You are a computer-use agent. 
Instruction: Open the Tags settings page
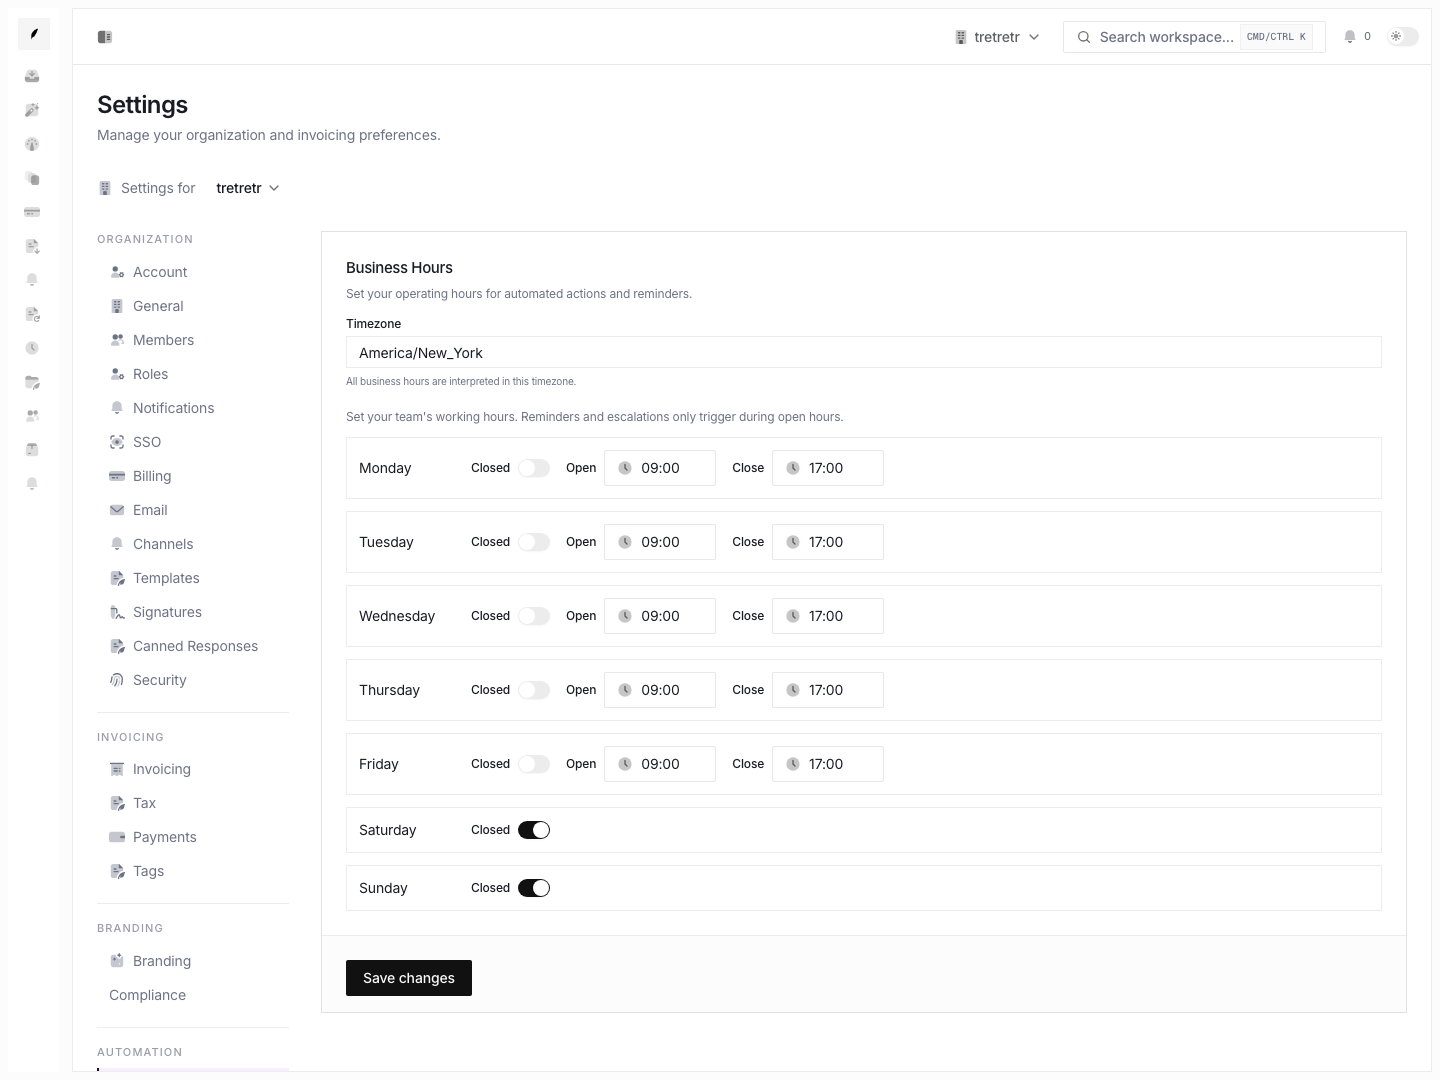[x=193, y=871]
